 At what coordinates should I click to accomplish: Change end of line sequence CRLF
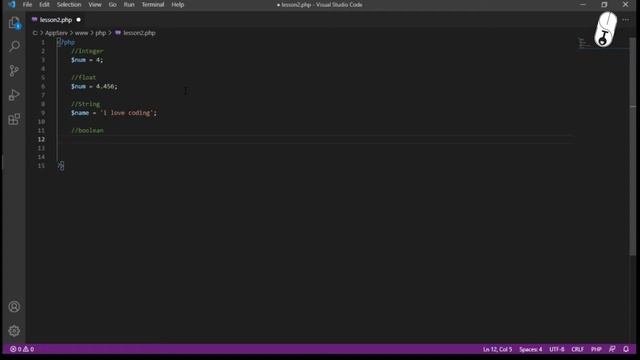[577, 349]
